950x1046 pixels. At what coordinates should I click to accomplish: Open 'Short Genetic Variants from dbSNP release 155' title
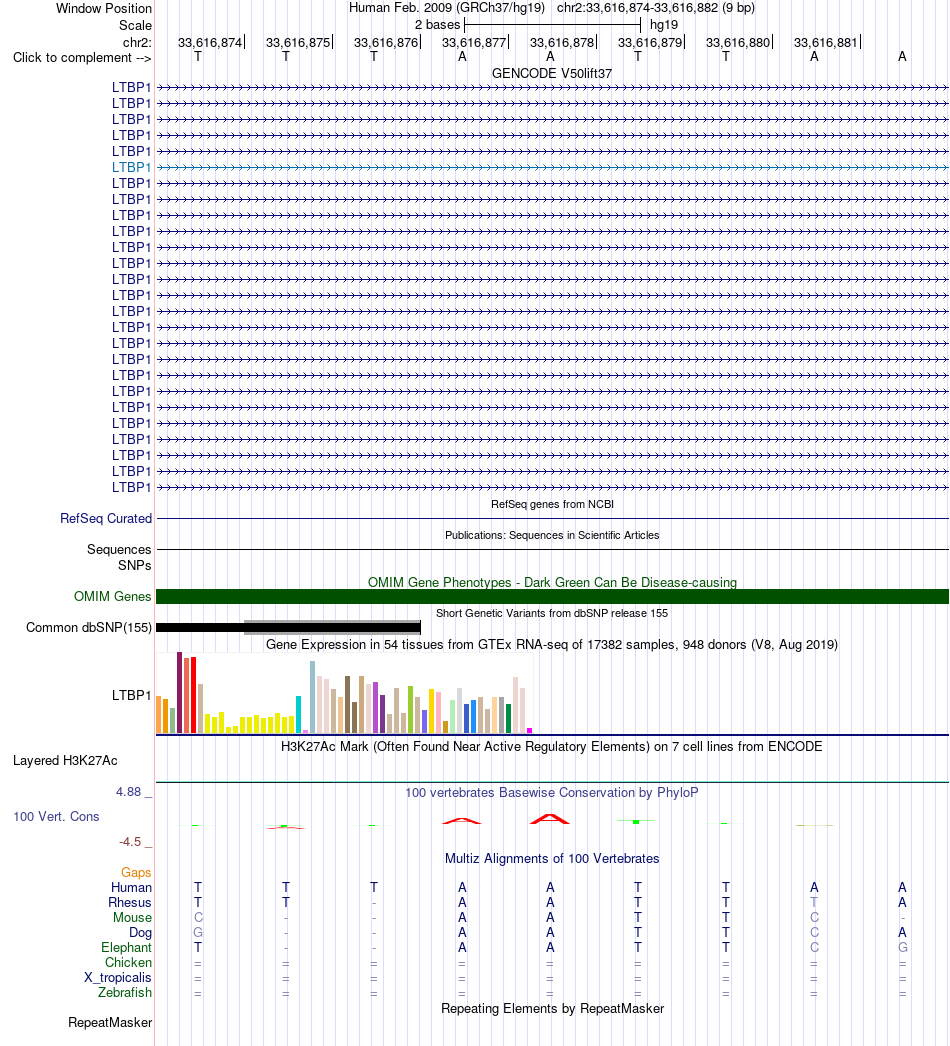552,613
